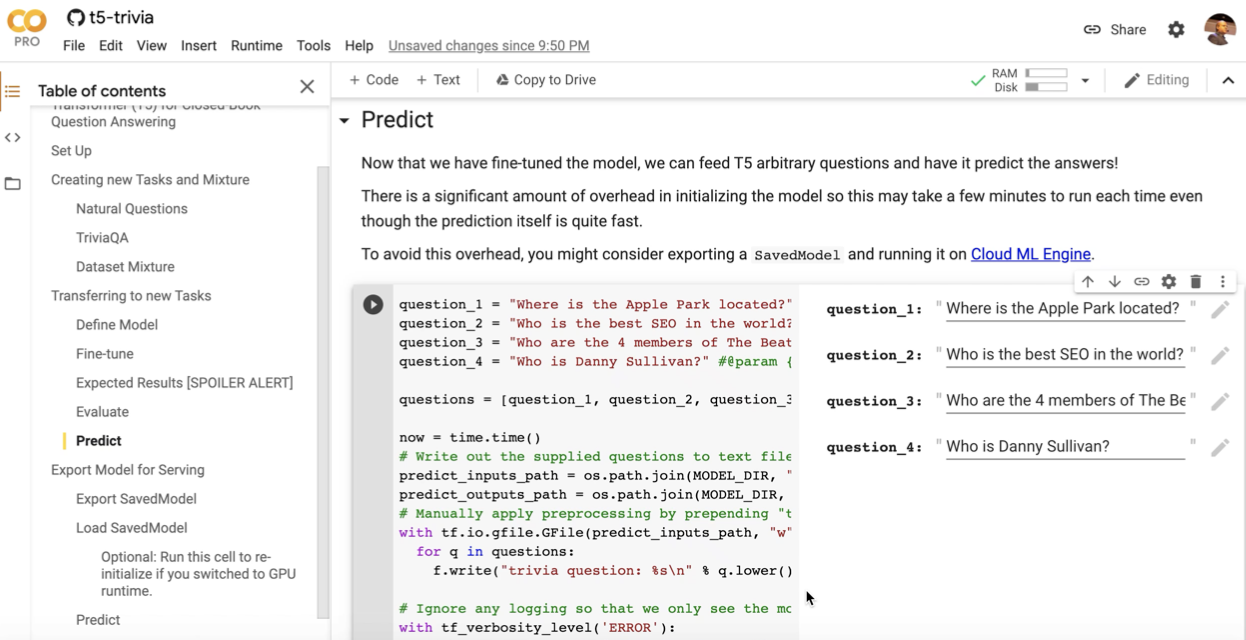Click Copy to Drive button
The height and width of the screenshot is (640, 1246).
(x=546, y=80)
